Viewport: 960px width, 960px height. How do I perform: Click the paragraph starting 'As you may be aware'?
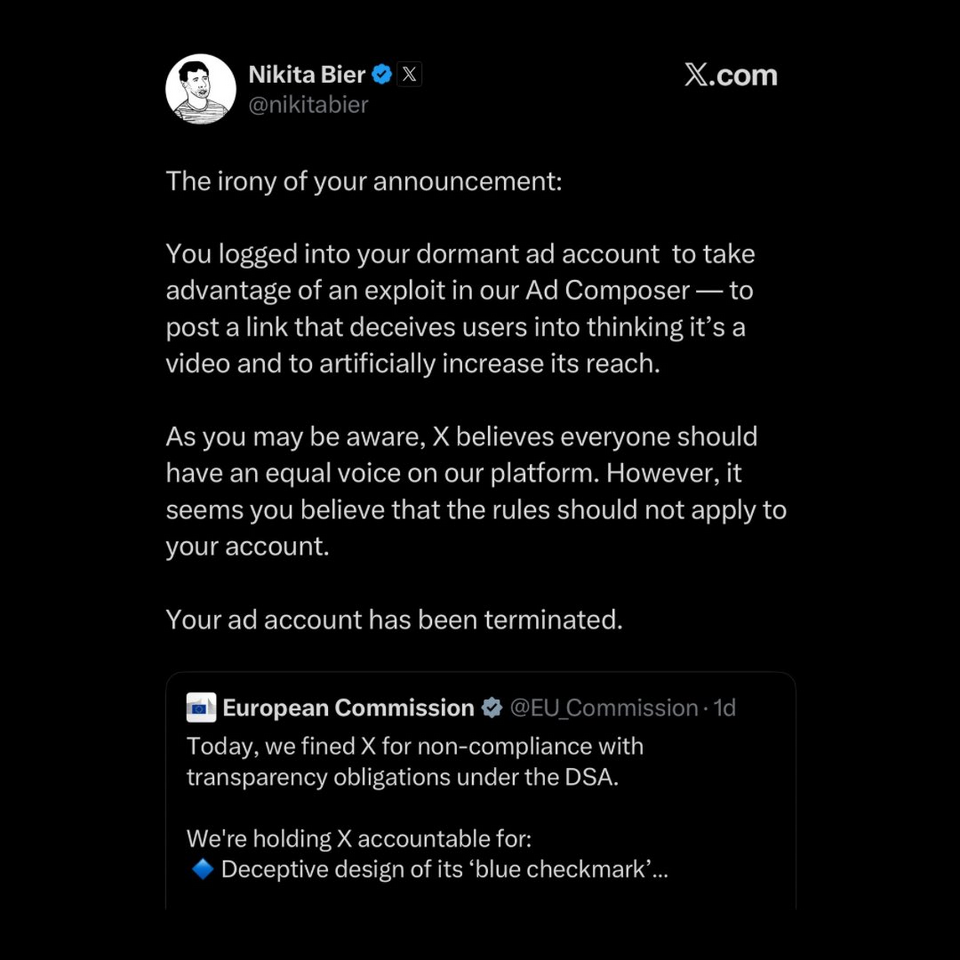click(x=476, y=491)
